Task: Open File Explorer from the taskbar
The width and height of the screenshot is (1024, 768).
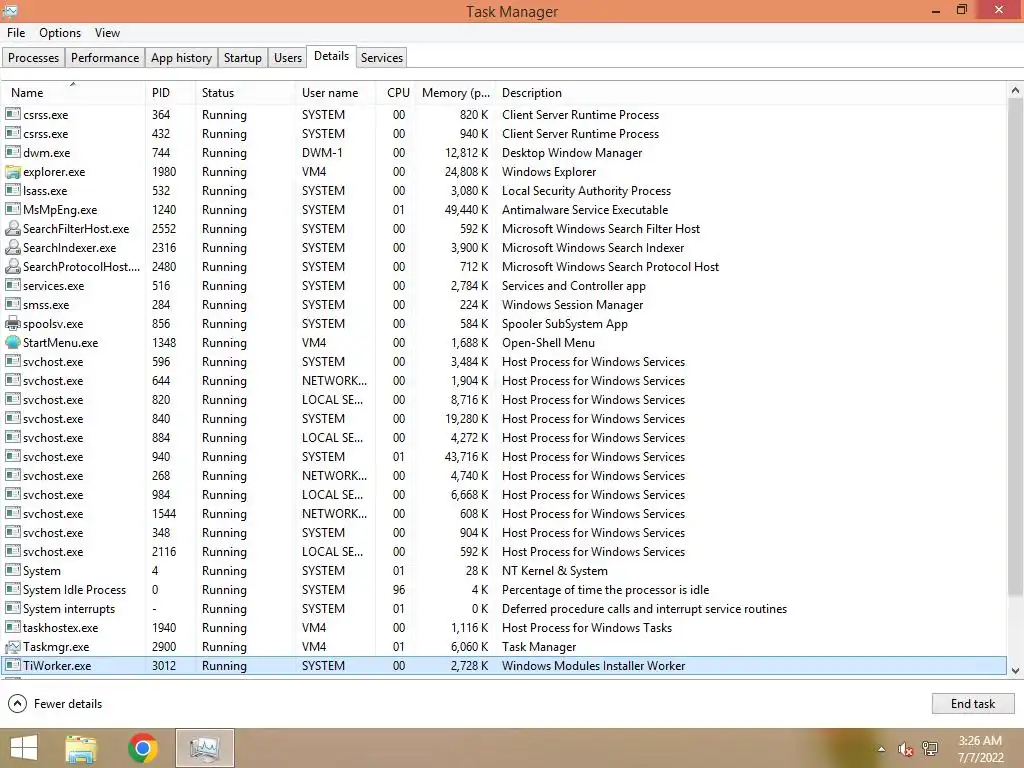Action: tap(81, 748)
